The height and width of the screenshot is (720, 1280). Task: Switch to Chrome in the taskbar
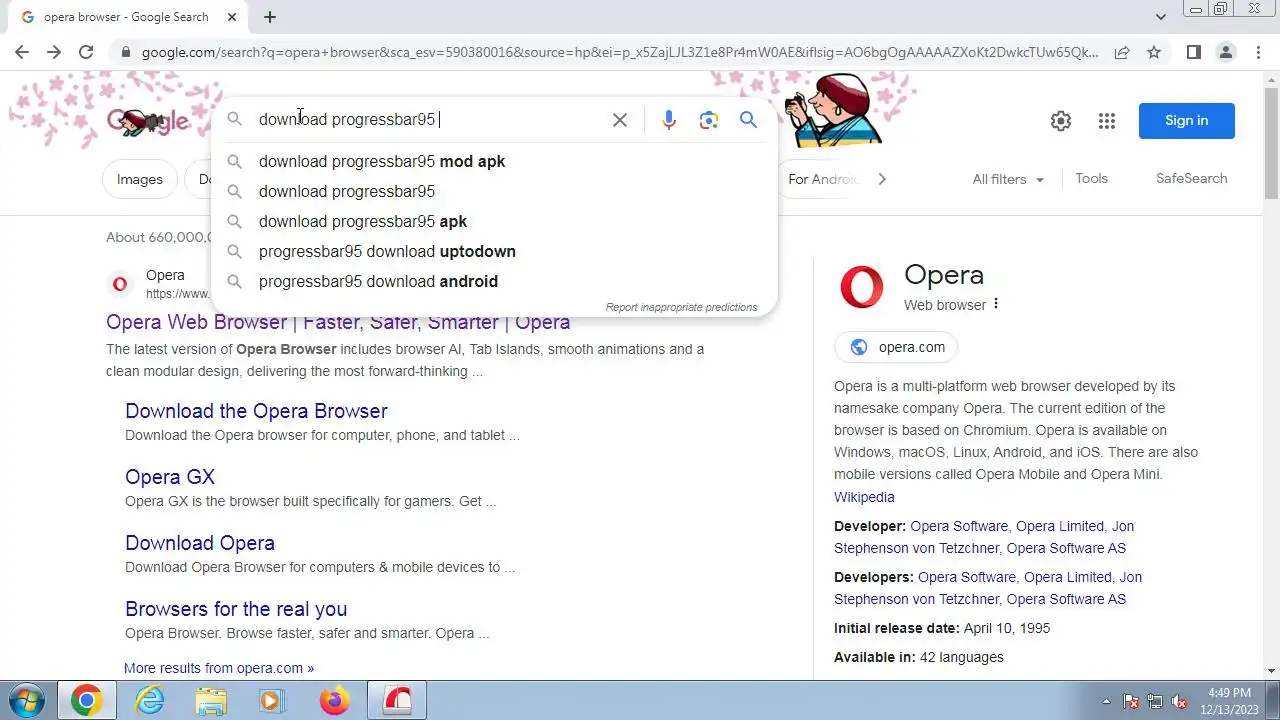click(x=86, y=700)
